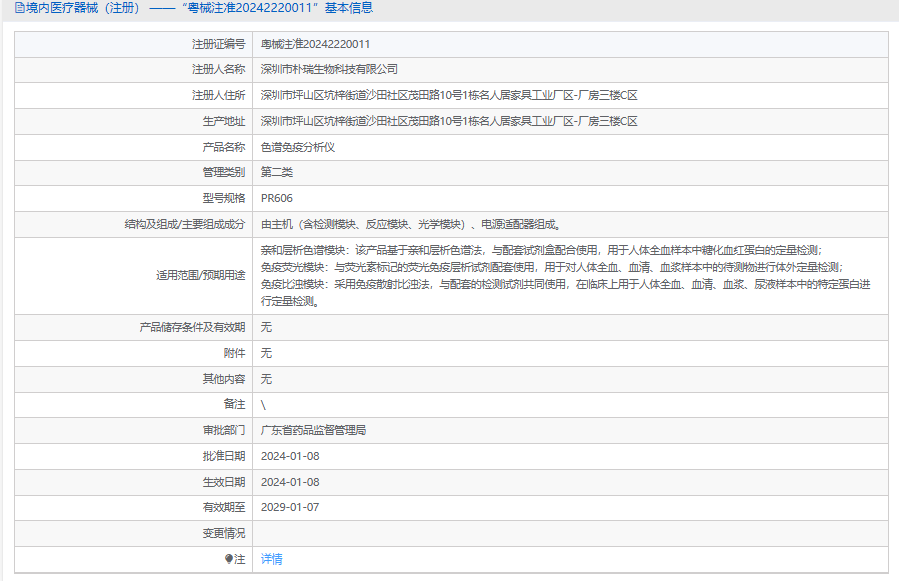Click the label 产品储存条件及有效期
This screenshot has height=581, width=899.
coord(192,327)
